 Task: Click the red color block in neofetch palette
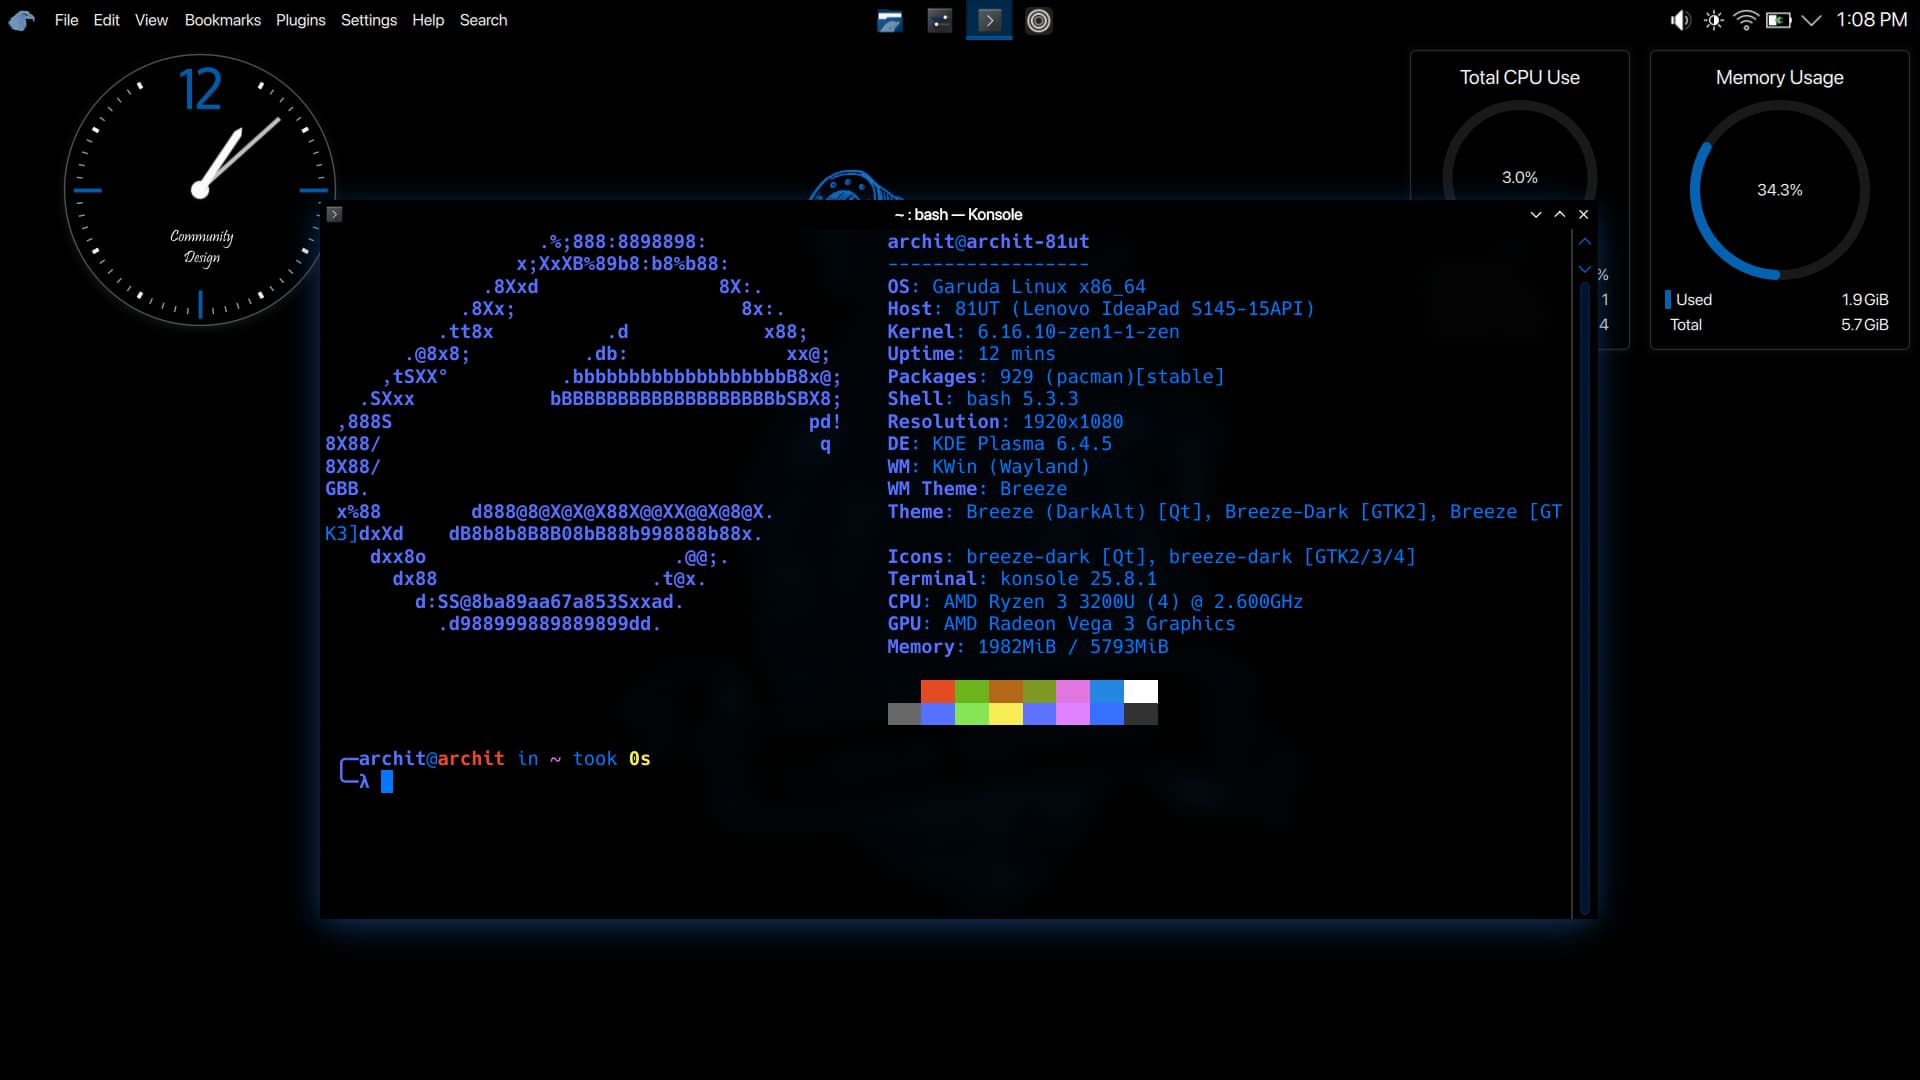pyautogui.click(x=937, y=691)
